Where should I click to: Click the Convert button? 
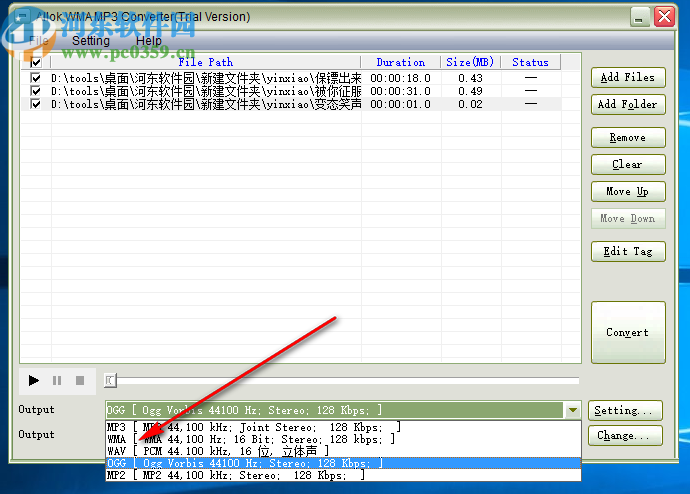(628, 333)
